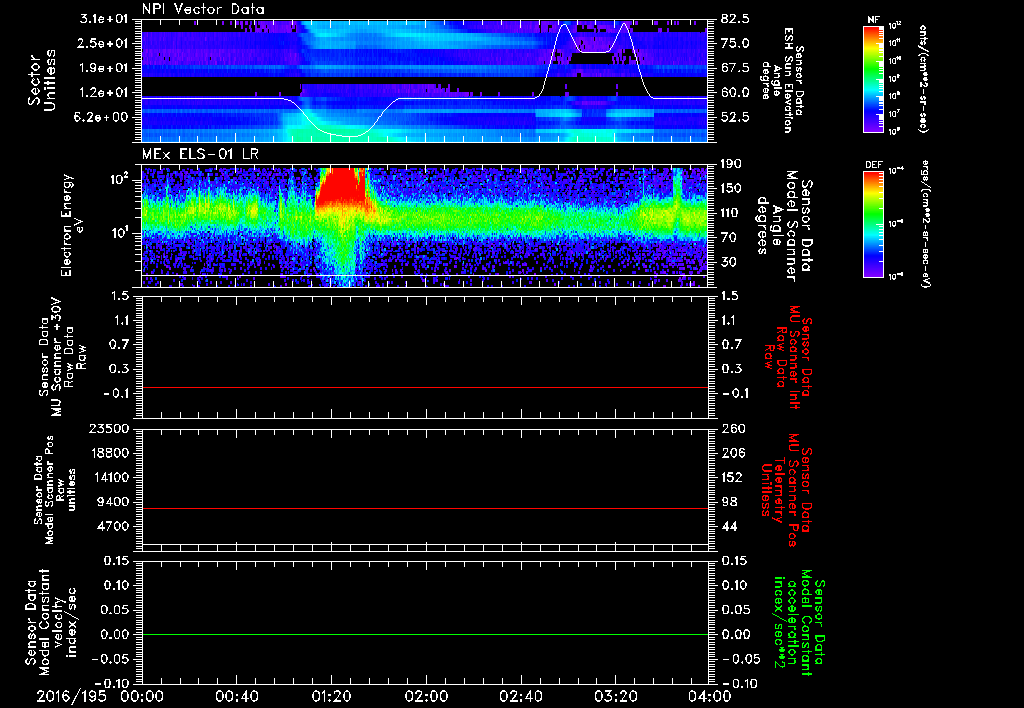Screen dimensions: 1024x708
Task: Click the red high-flux burst in the ELS spectrogram
Action: click(x=340, y=188)
